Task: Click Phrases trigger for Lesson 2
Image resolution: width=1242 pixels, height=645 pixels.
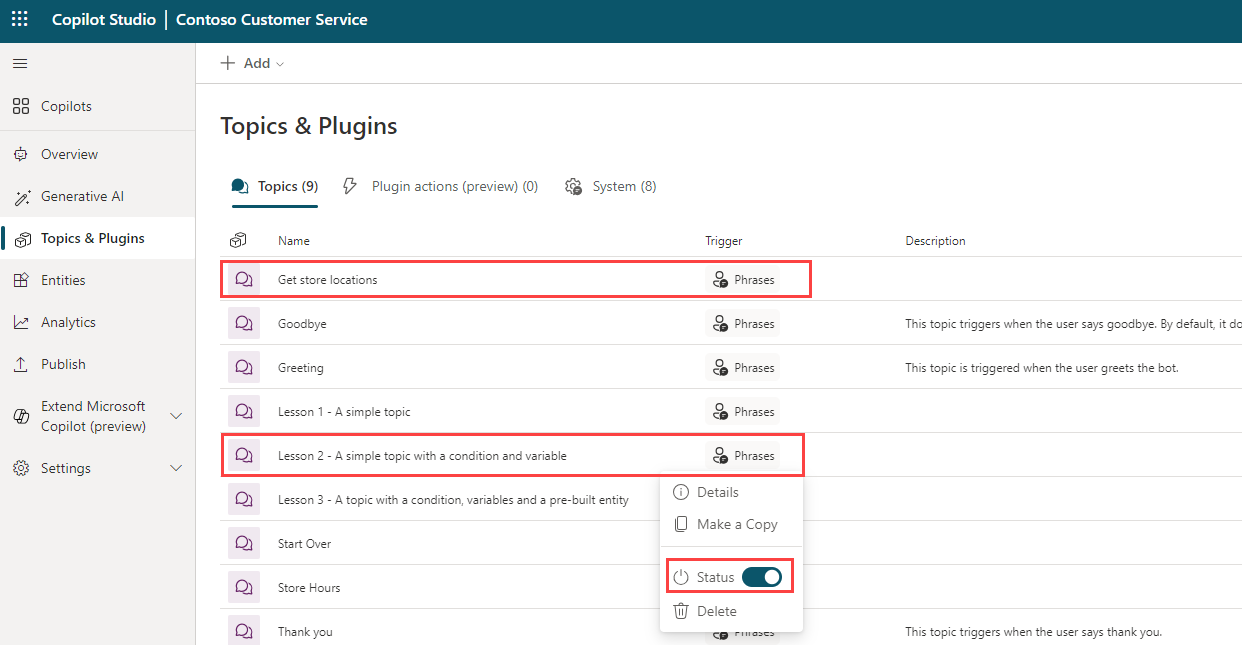Action: [x=742, y=456]
